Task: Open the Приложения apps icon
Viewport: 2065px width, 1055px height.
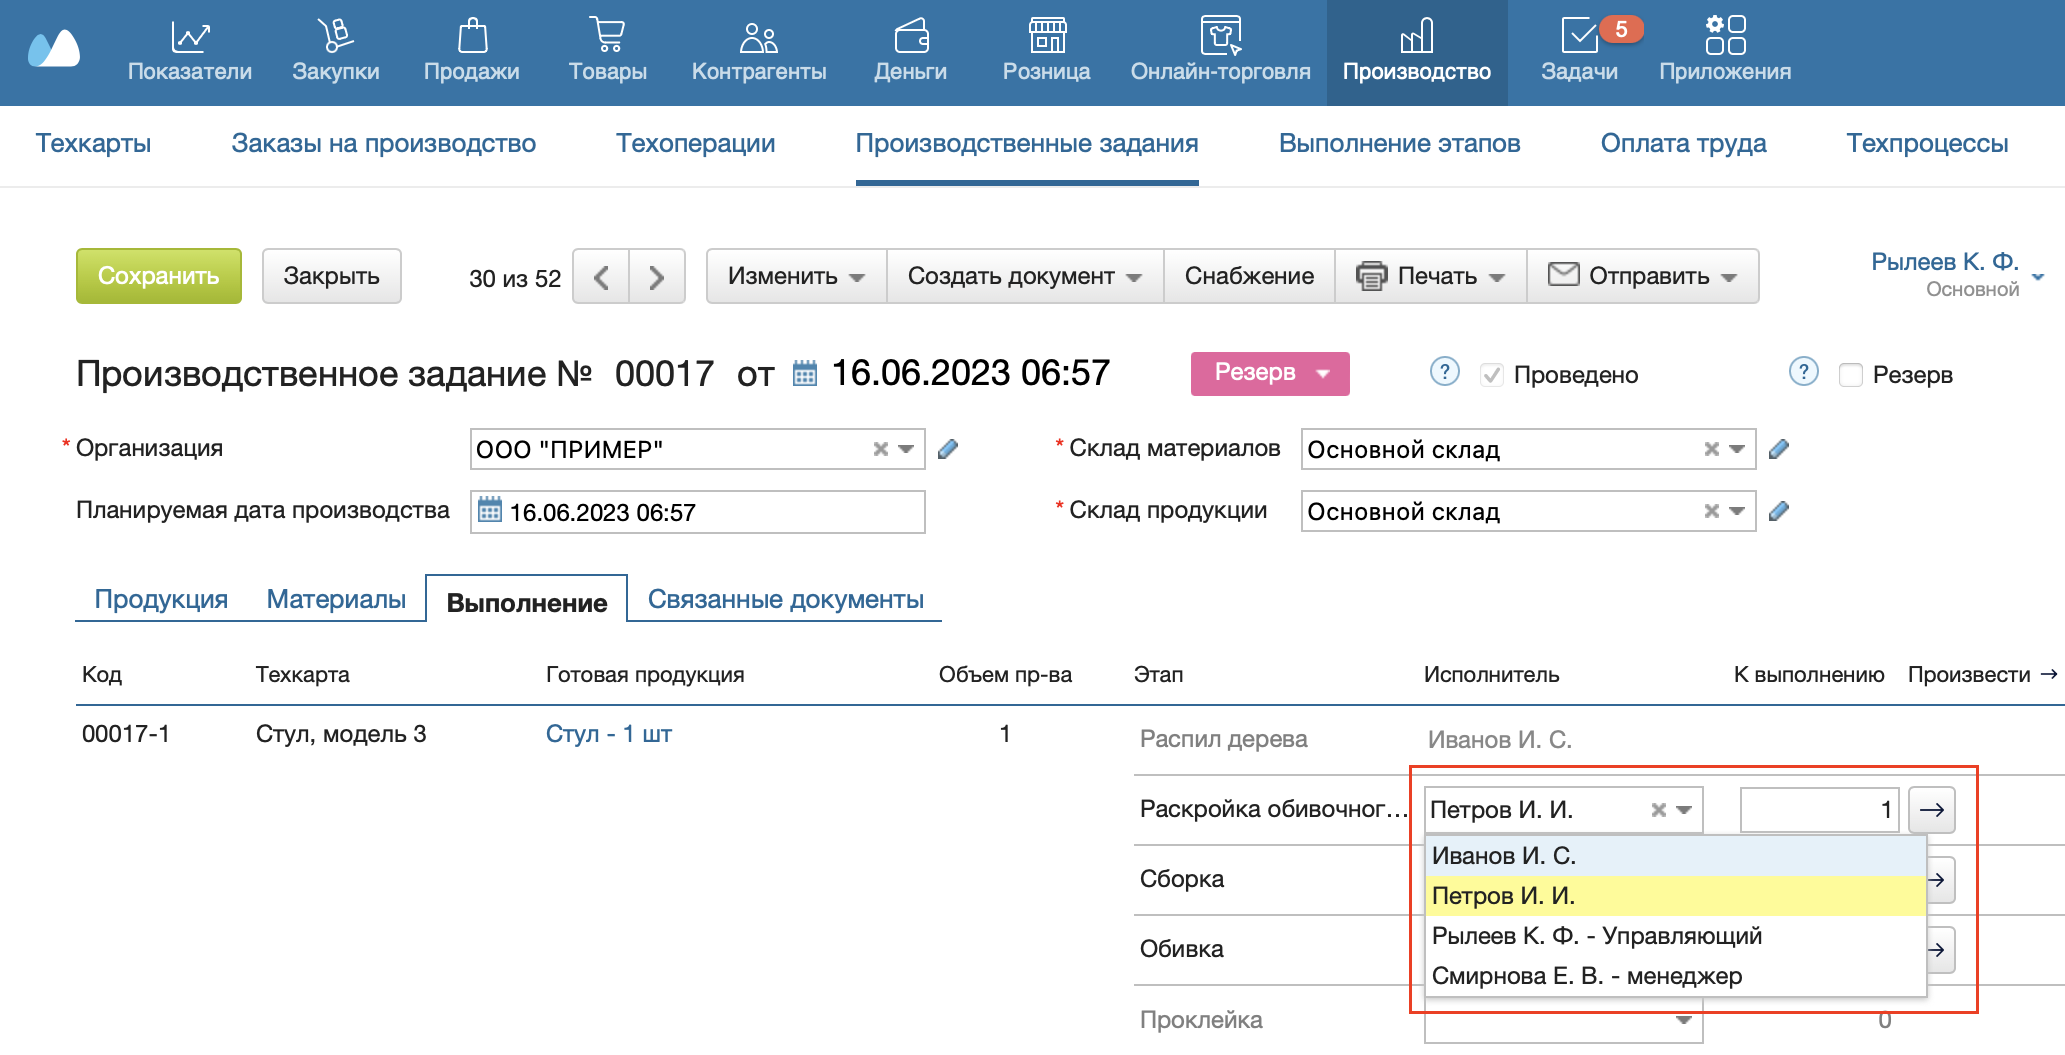Action: 1725,36
